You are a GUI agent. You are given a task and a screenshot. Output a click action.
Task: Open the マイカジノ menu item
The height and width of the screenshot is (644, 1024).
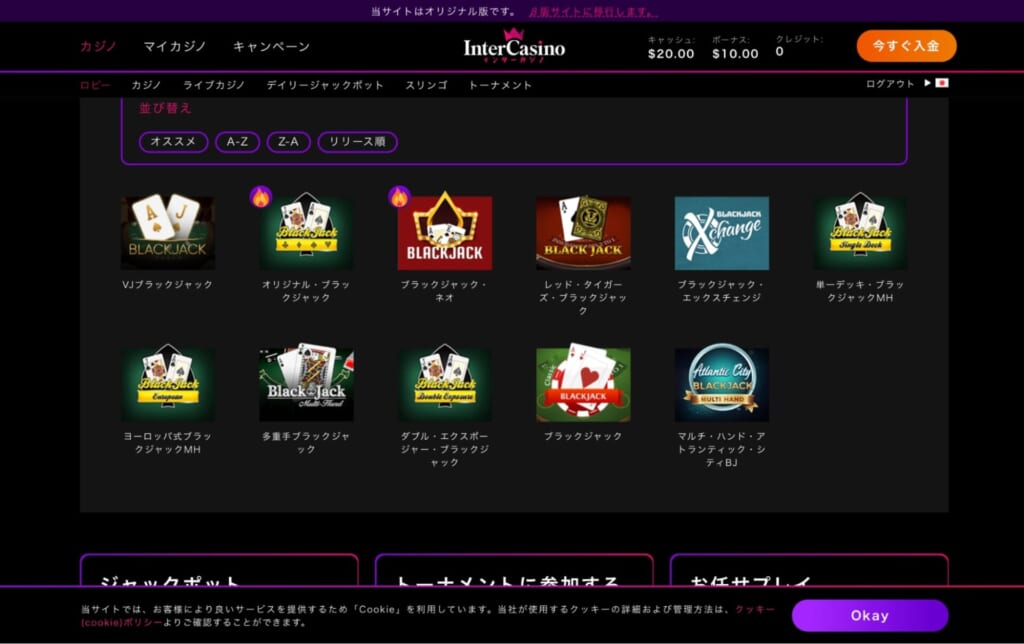click(x=174, y=46)
